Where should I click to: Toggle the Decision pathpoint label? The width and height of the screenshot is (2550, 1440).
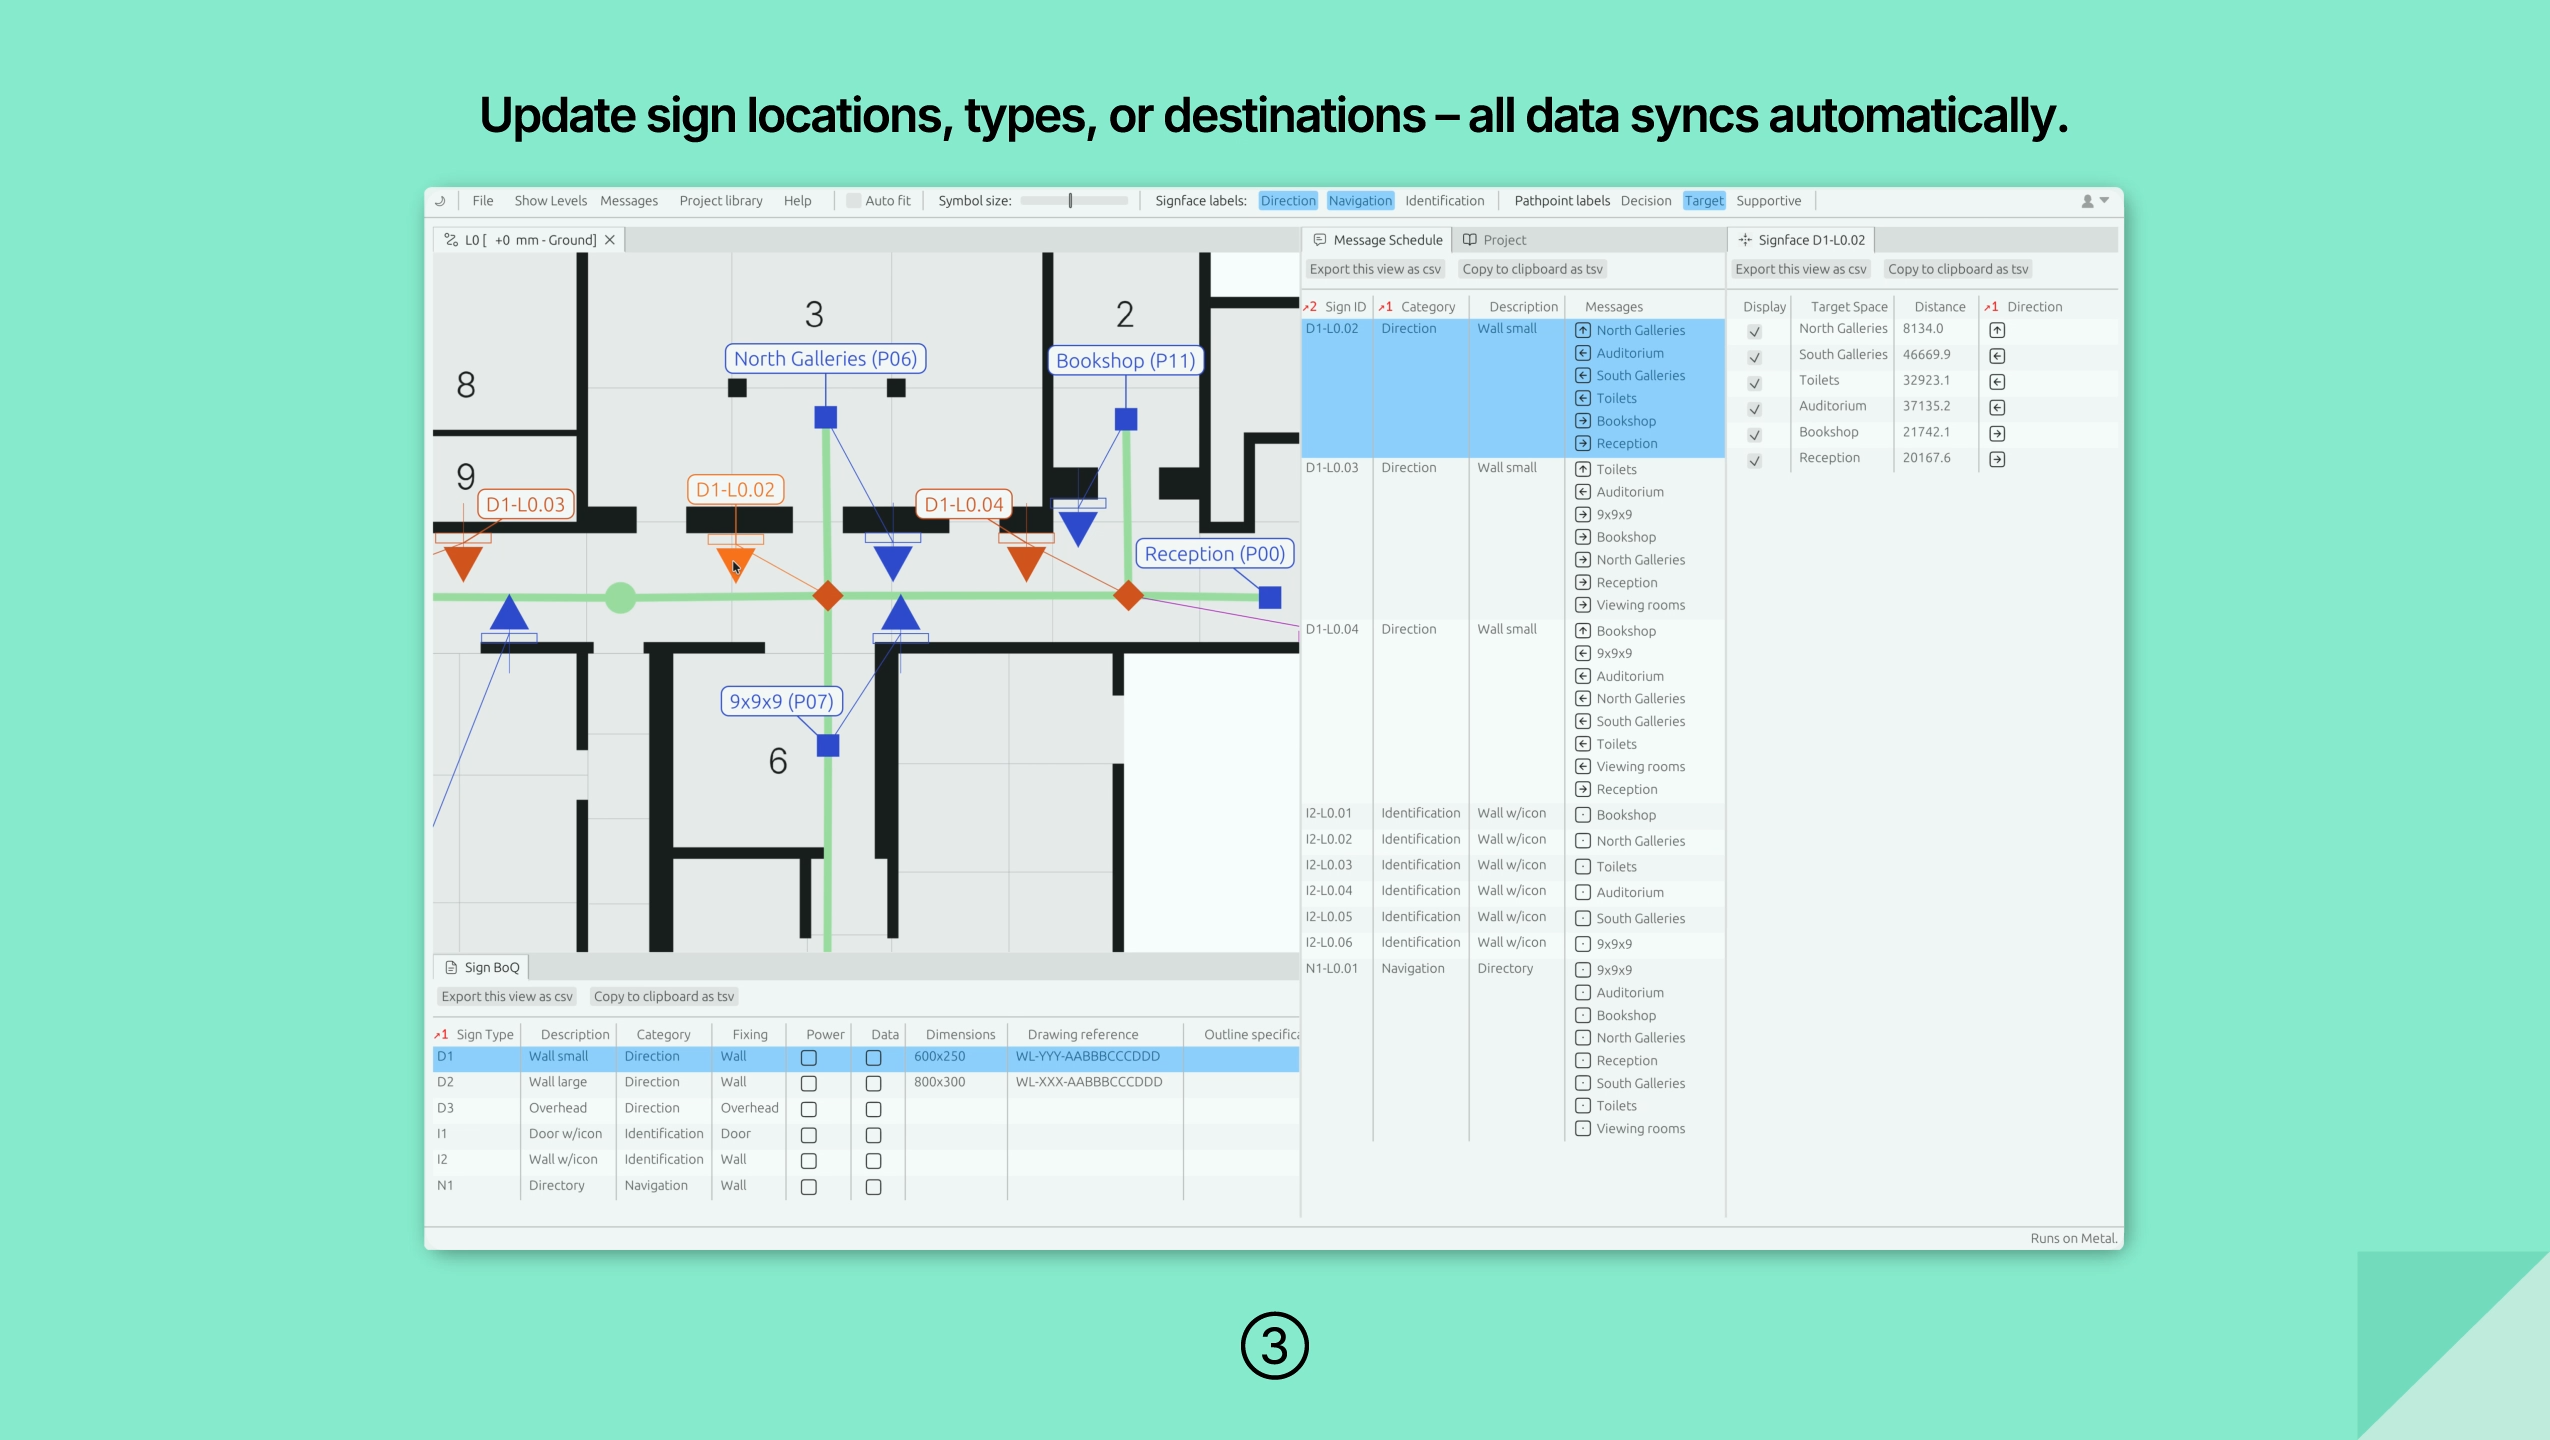[1644, 200]
